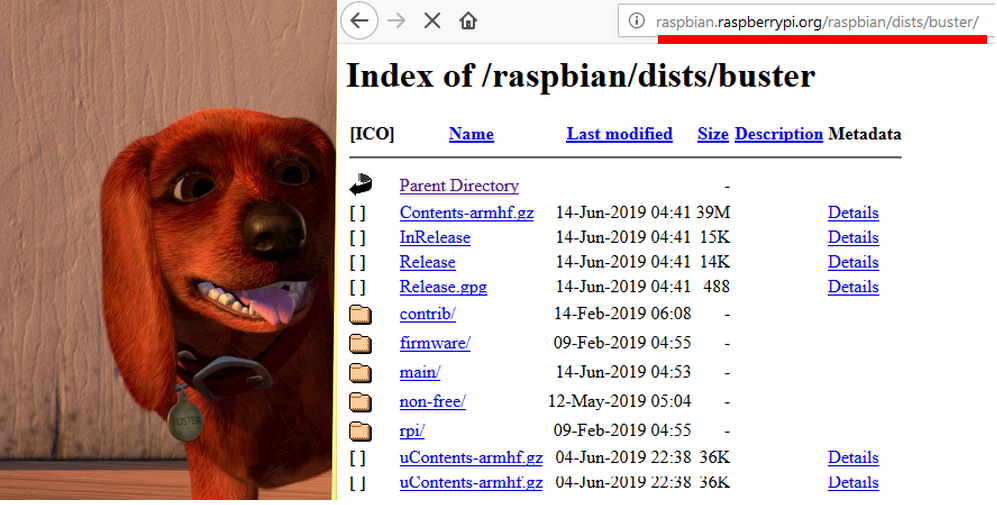This screenshot has width=997, height=505.
Task: Click the 14-Feb-2019 06:08 date
Action: [622, 314]
